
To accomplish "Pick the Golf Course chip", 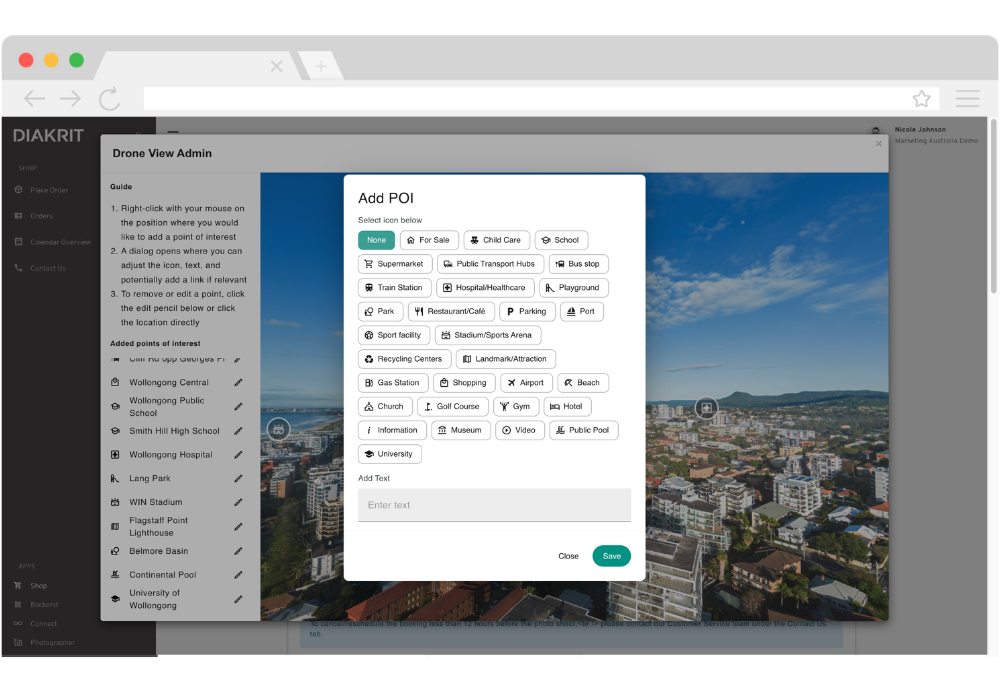I will tap(453, 407).
